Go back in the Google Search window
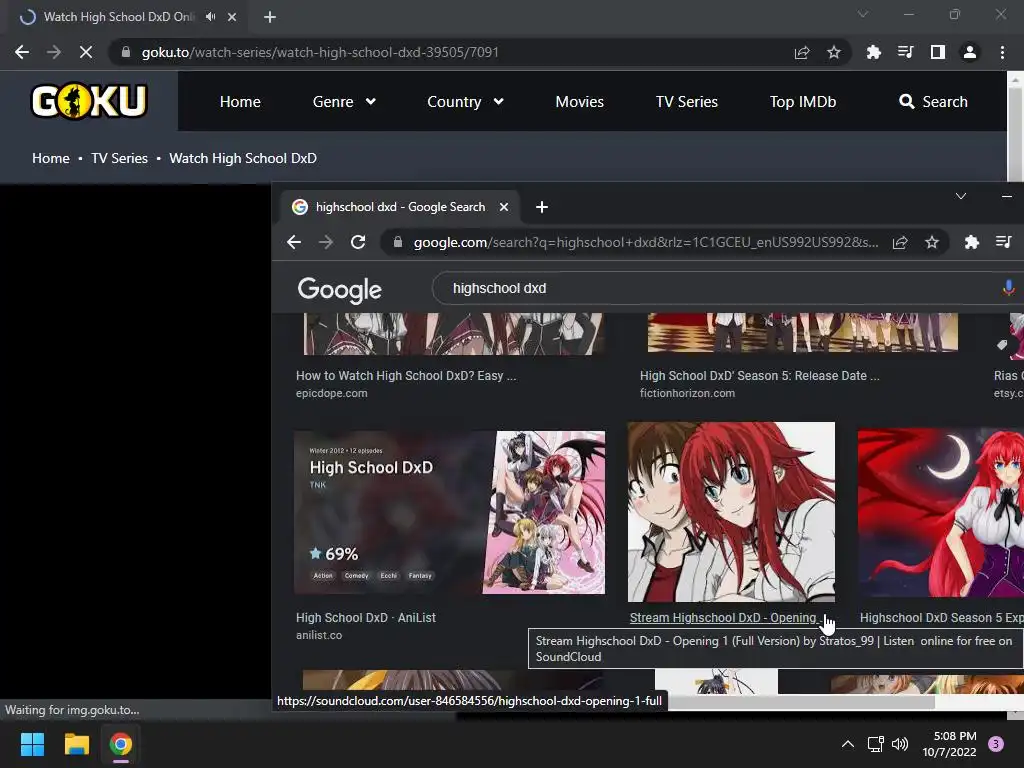The width and height of the screenshot is (1024, 768). tap(294, 242)
